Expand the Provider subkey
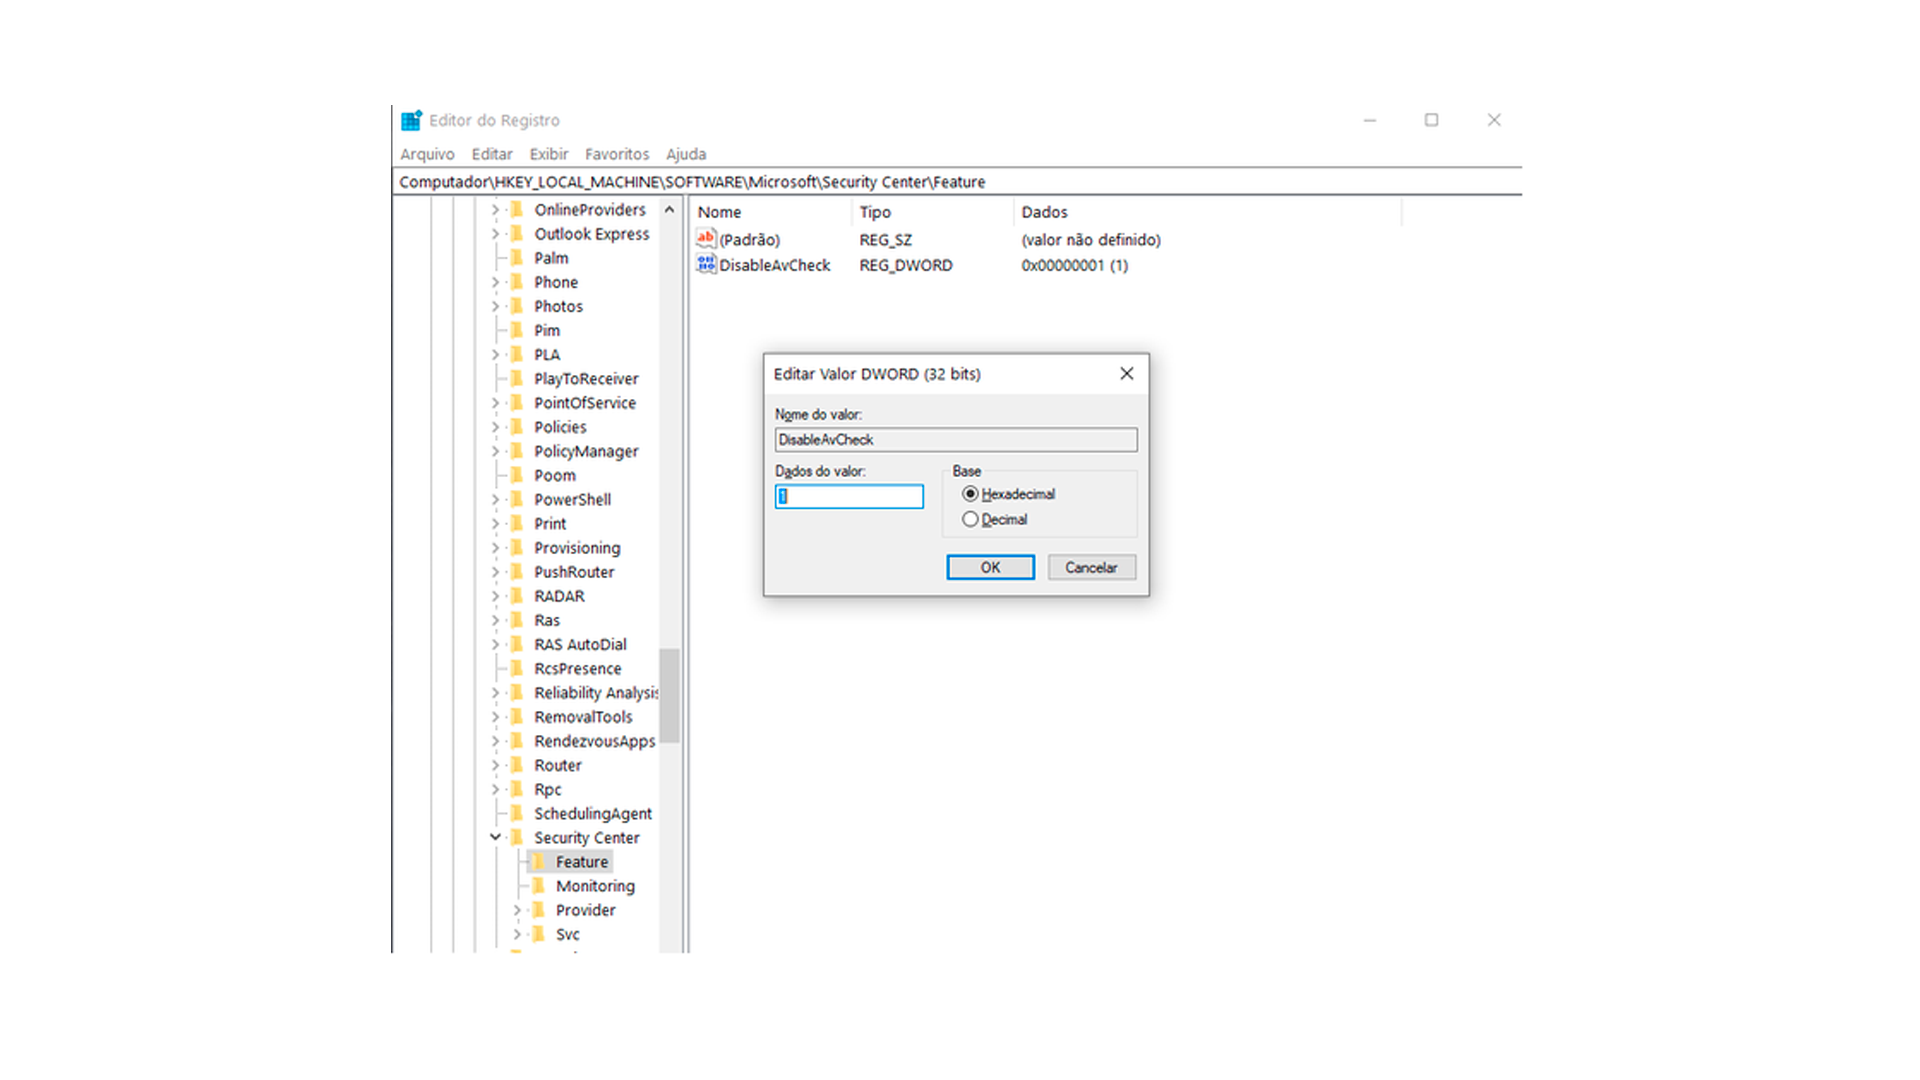 517,910
